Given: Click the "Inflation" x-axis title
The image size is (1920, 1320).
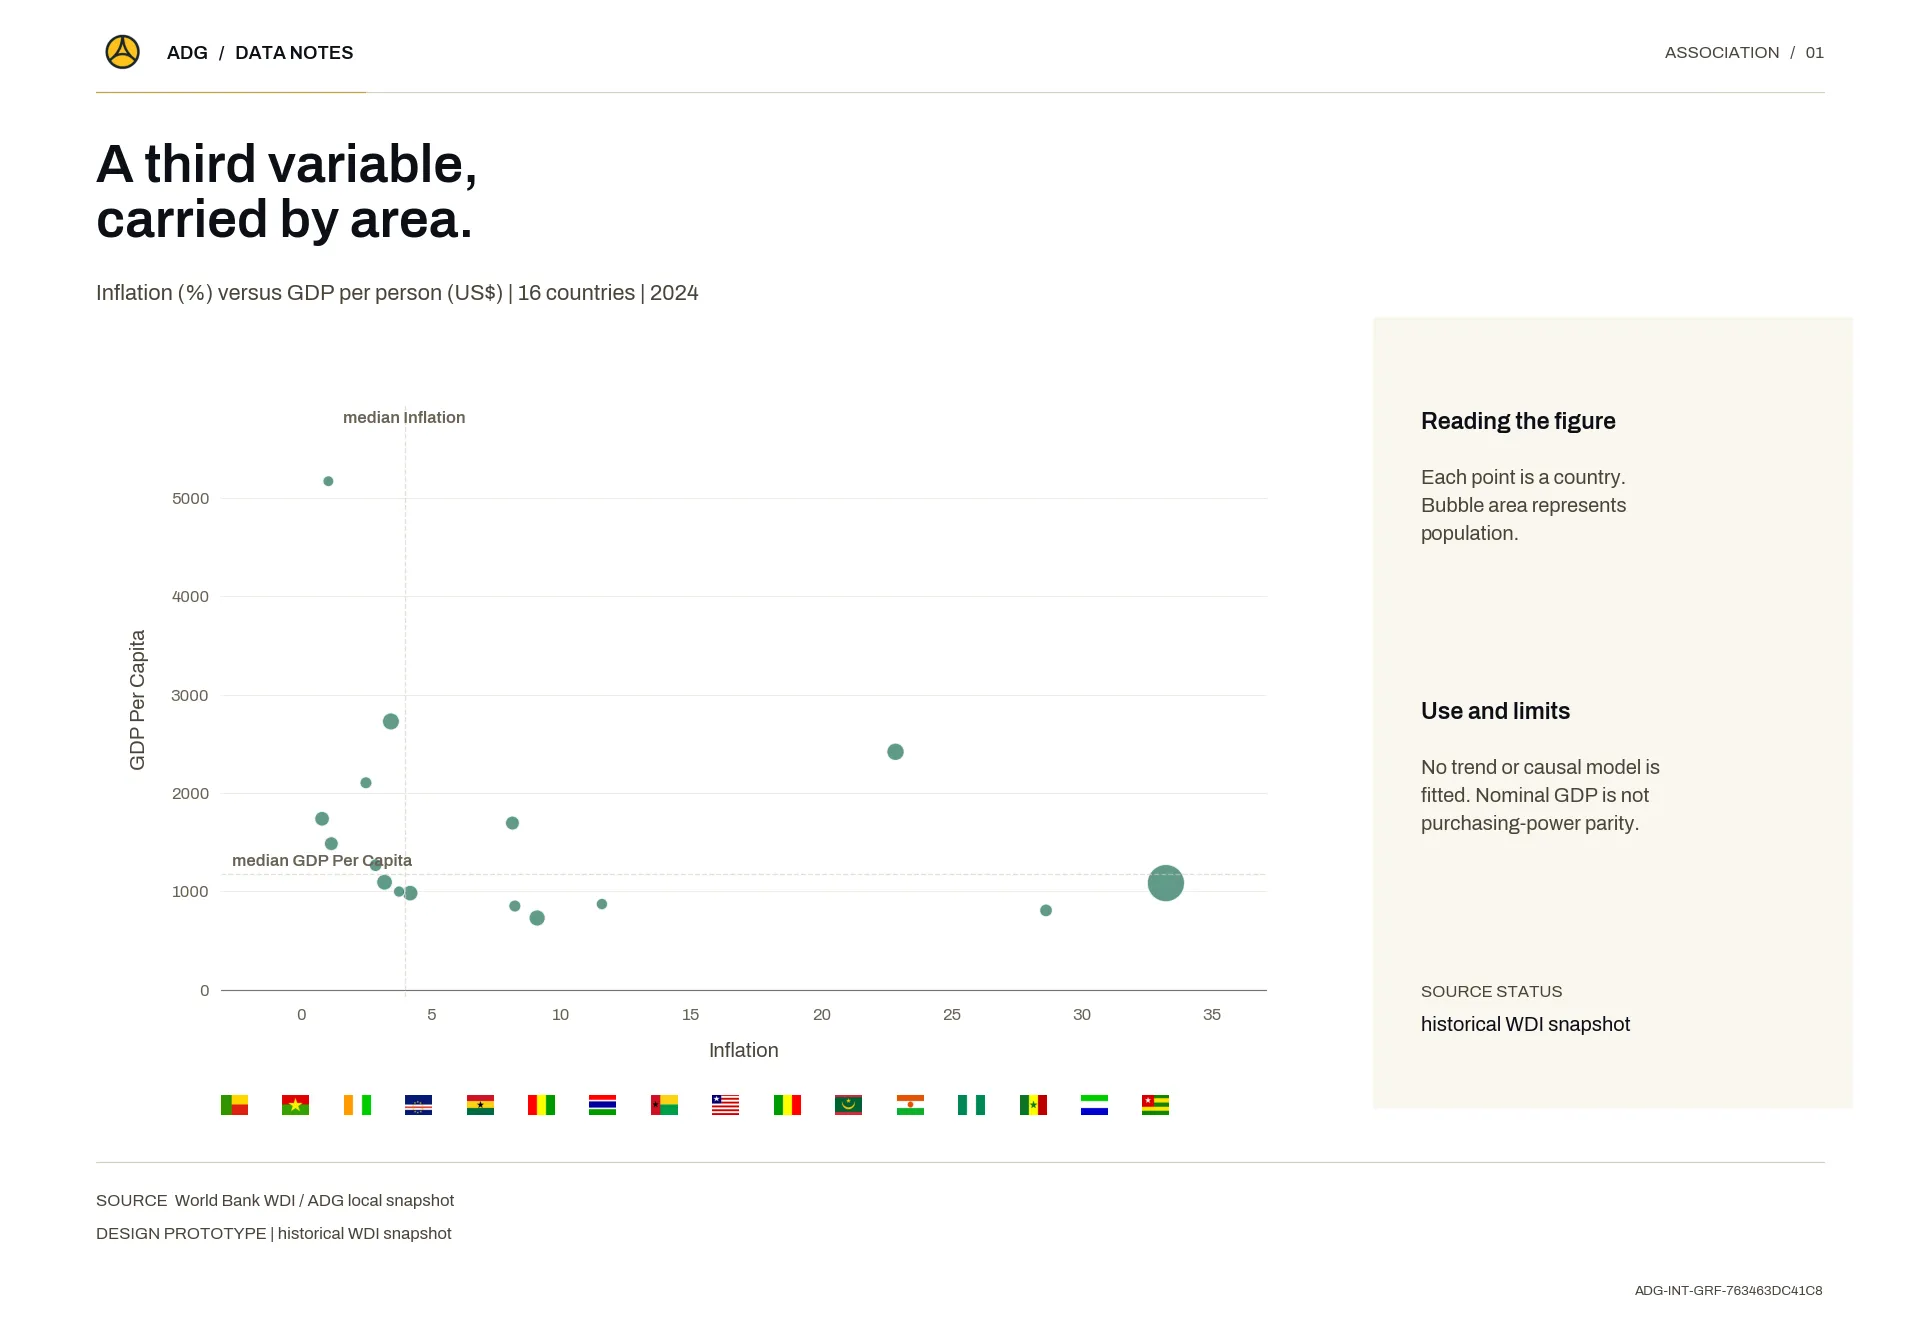Looking at the screenshot, I should pos(743,1050).
